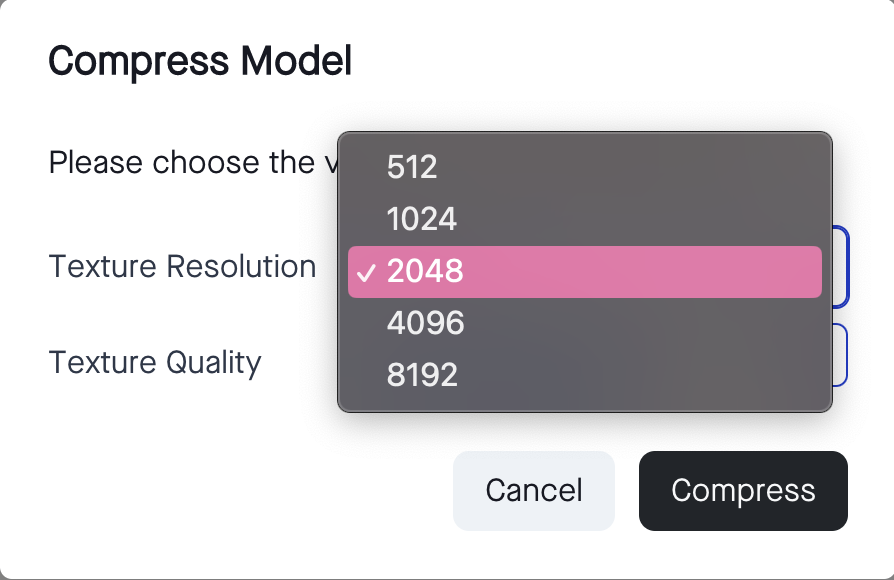This screenshot has width=894, height=580.
Task: Click the dark Compress button
Action: click(x=742, y=490)
